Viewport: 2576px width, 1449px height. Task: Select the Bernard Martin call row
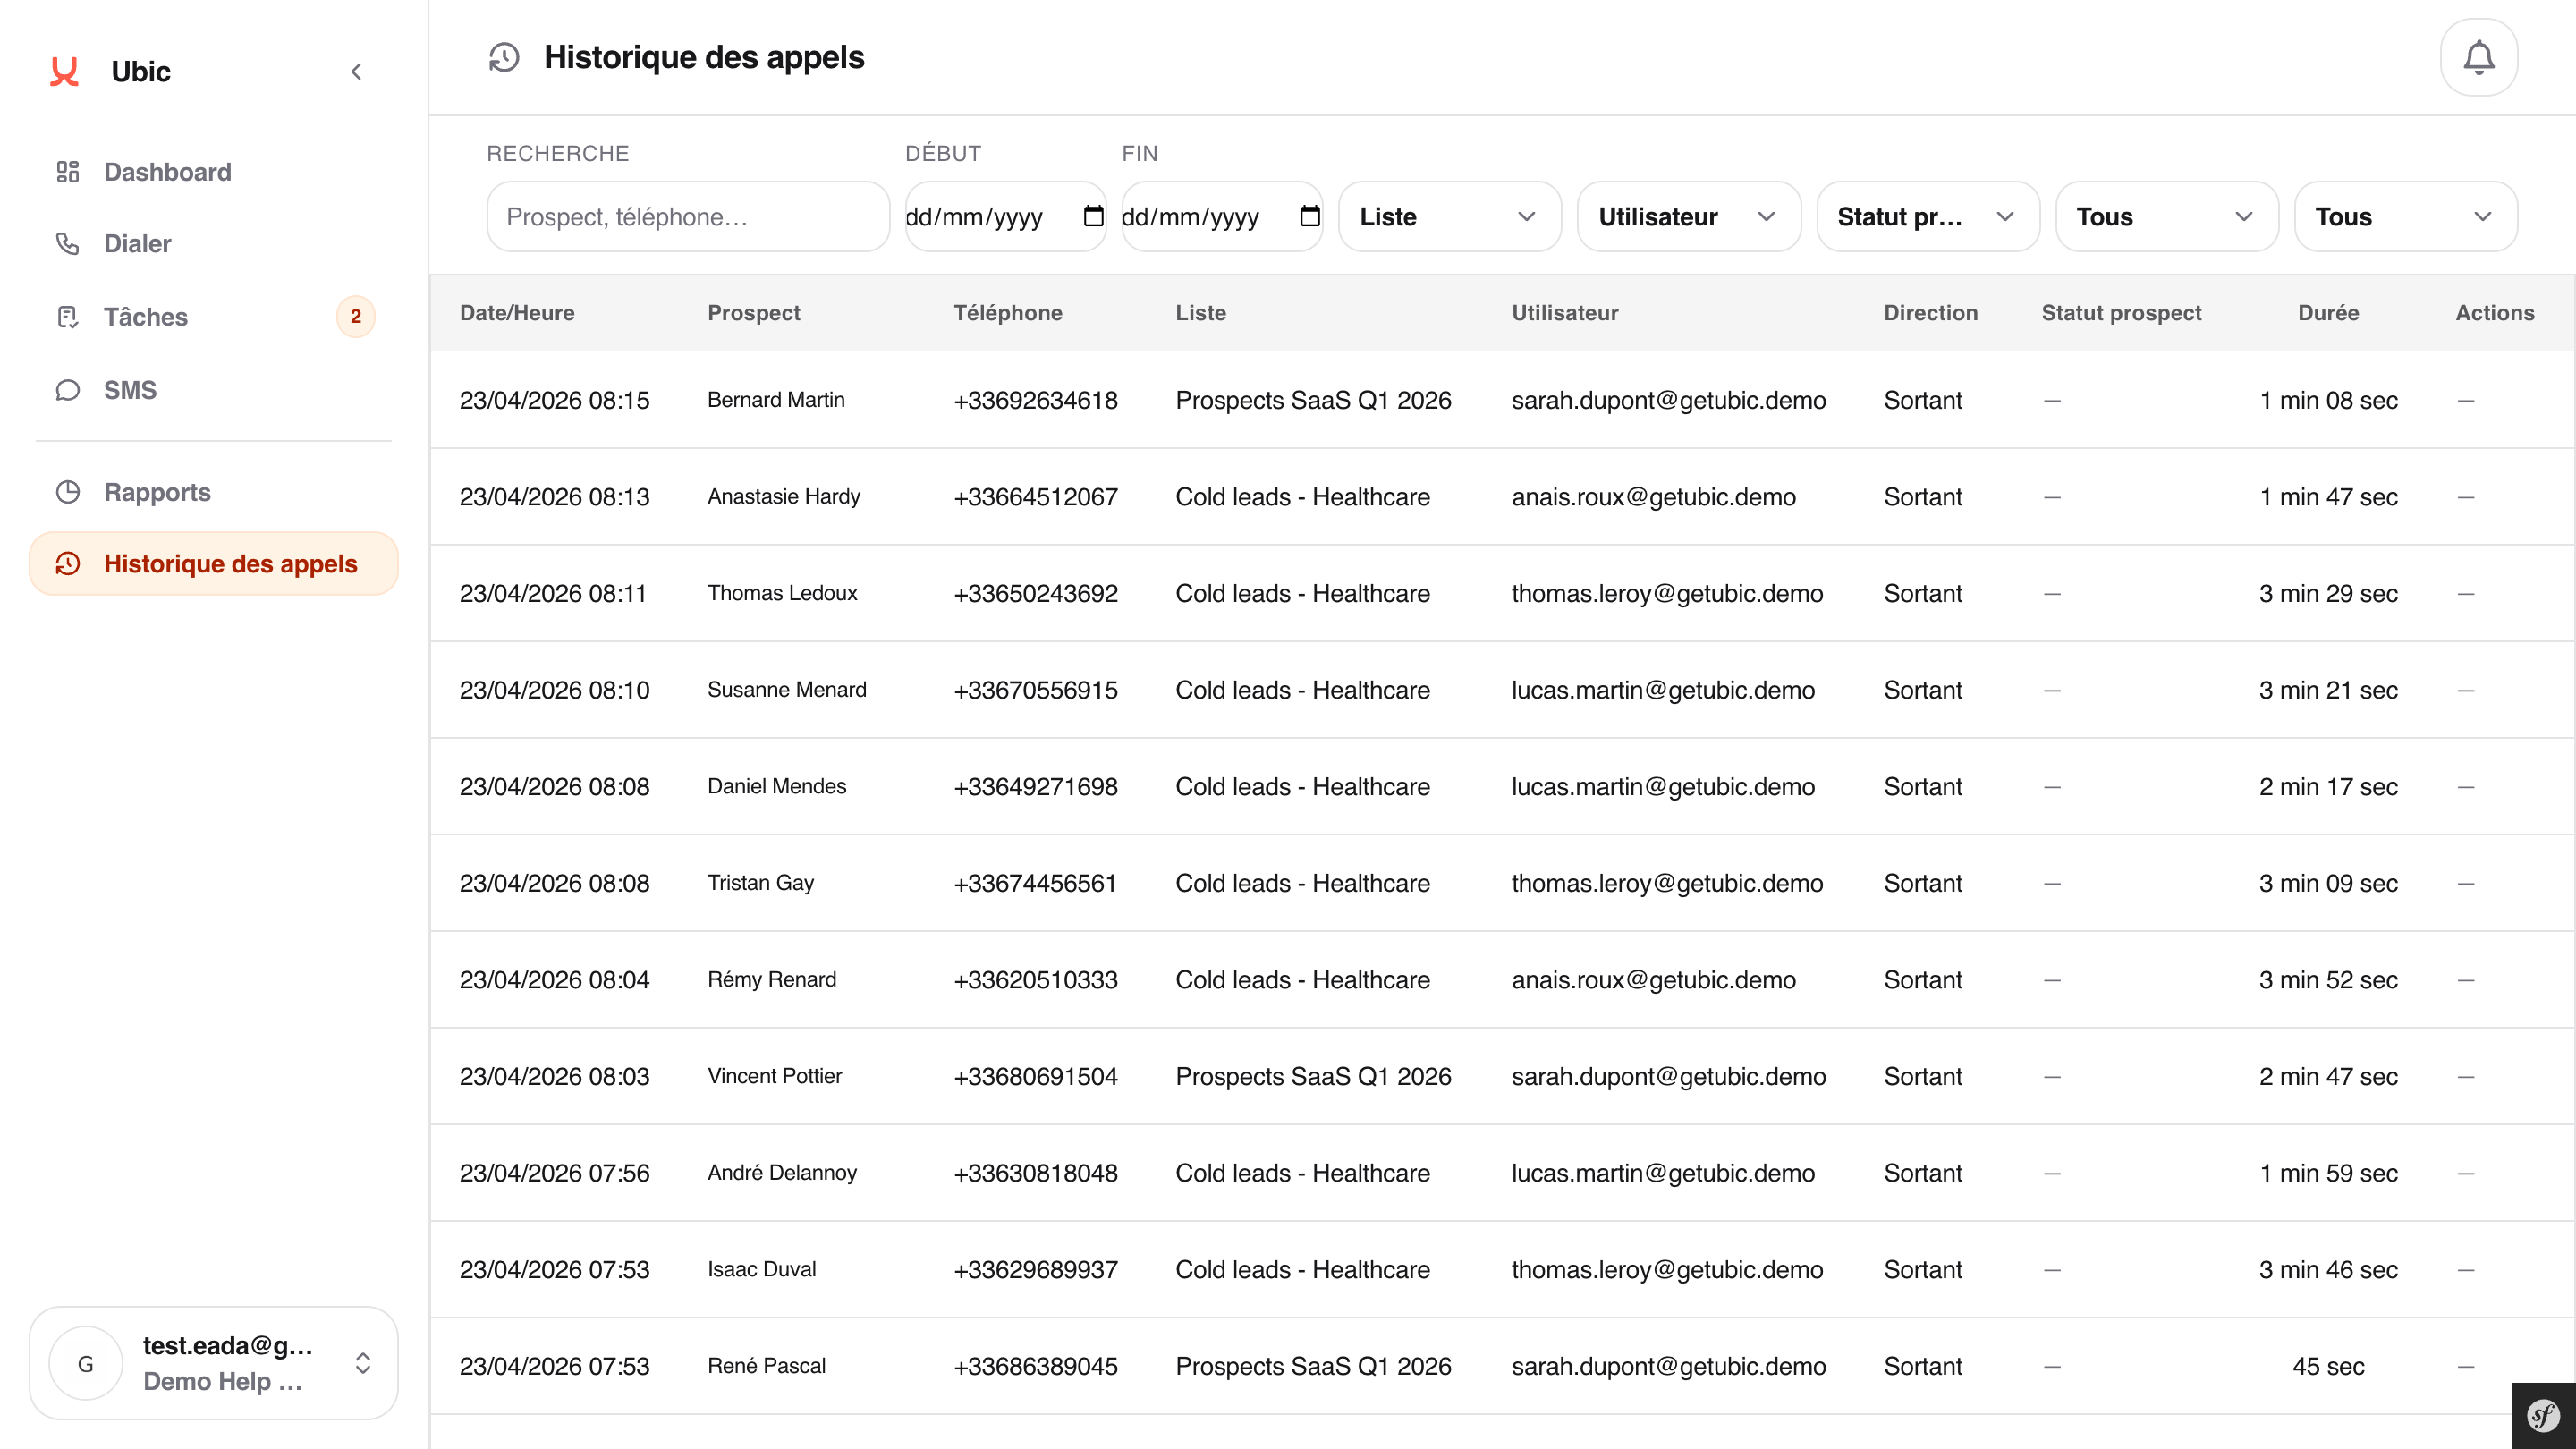point(775,400)
